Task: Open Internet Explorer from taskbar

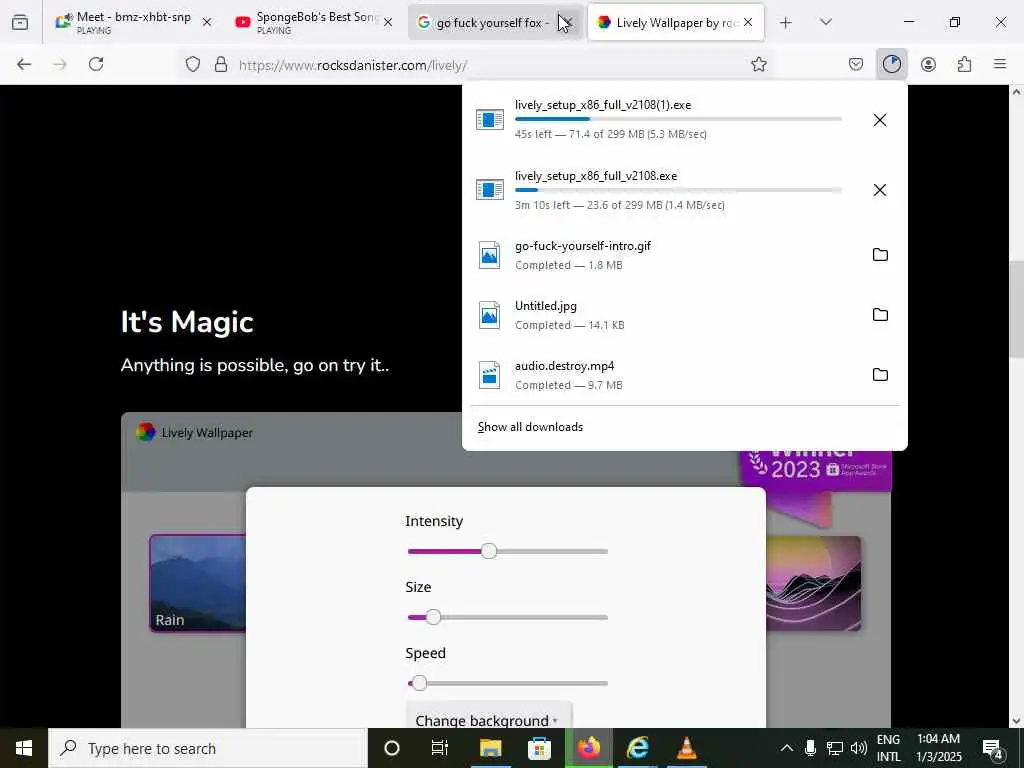Action: 637,748
